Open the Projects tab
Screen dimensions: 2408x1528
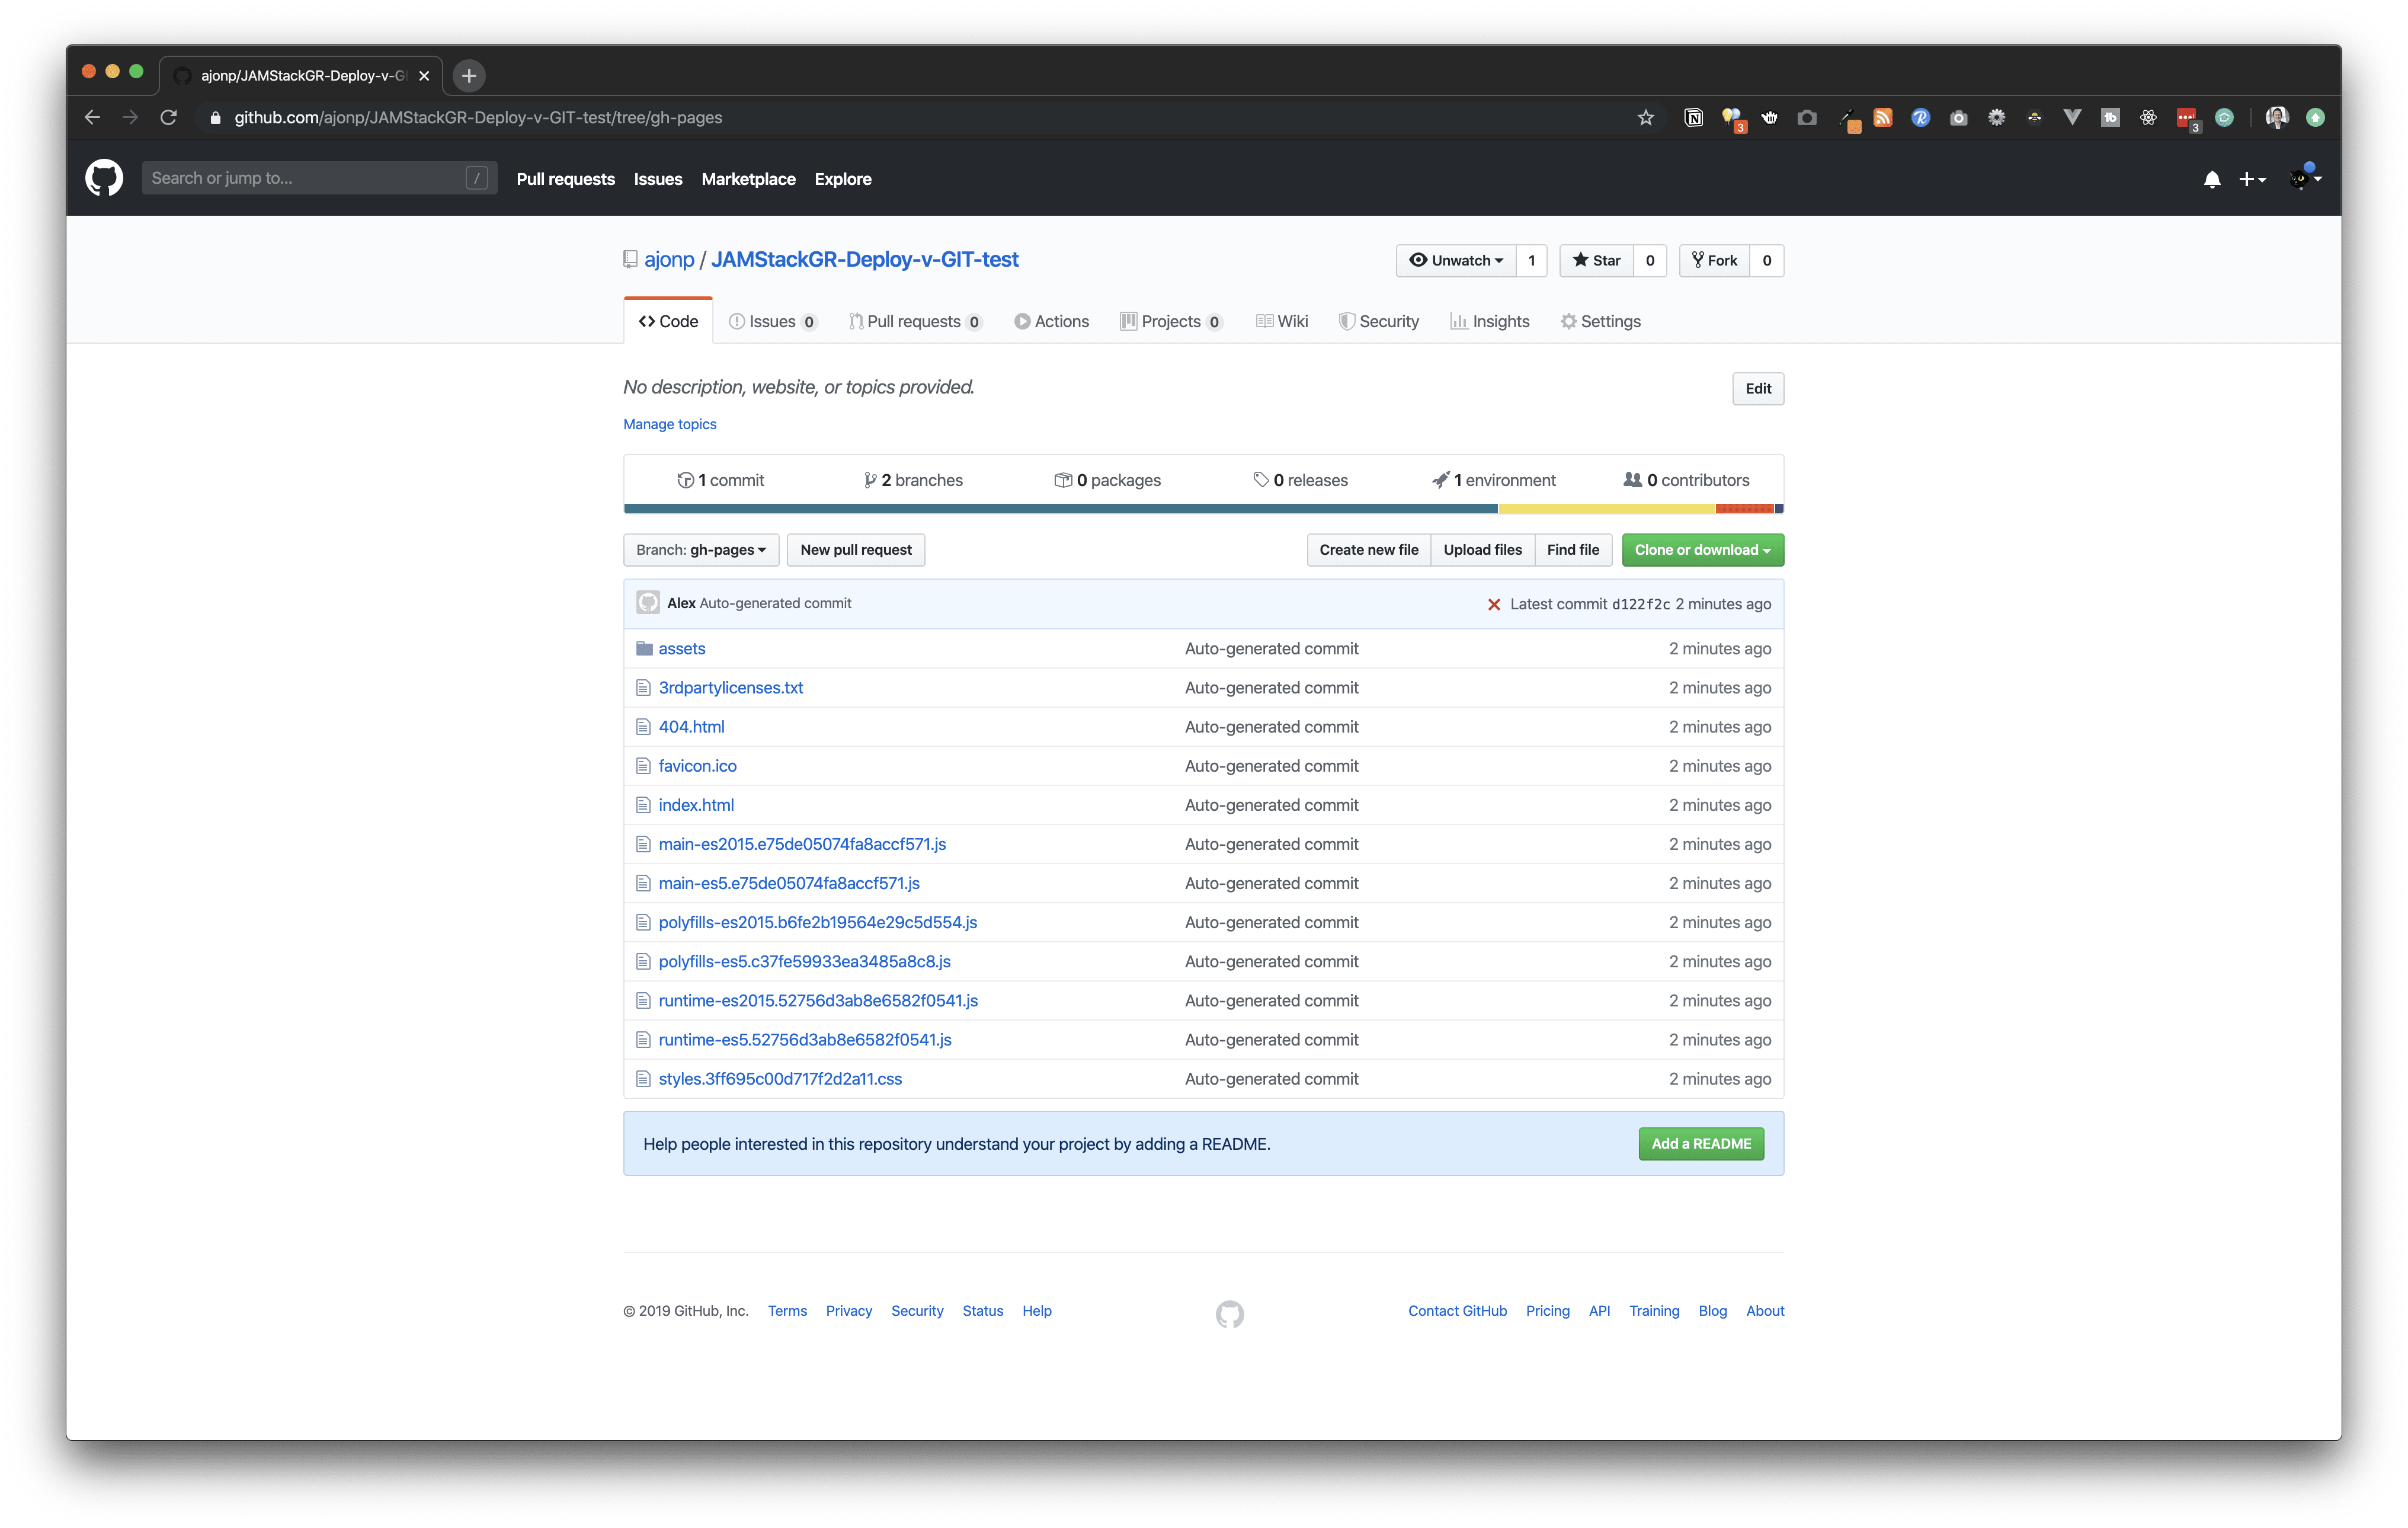click(1171, 321)
